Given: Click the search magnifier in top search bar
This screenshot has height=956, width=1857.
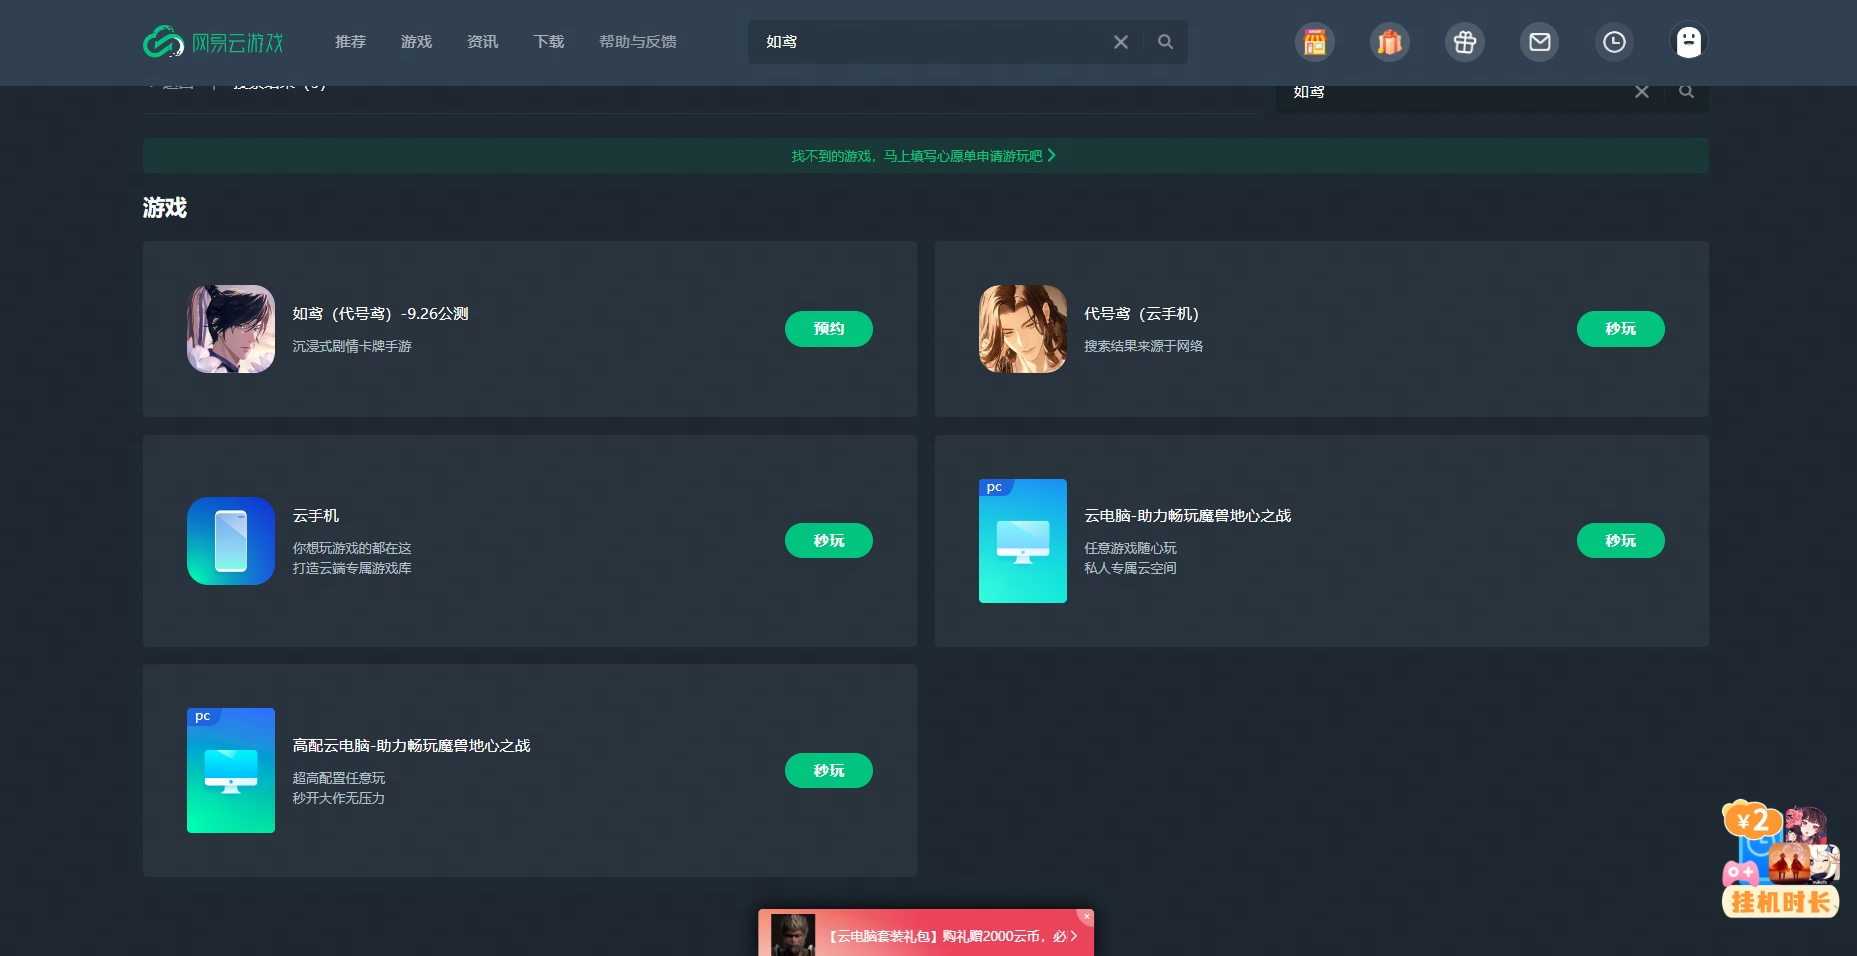Looking at the screenshot, I should coord(1165,42).
